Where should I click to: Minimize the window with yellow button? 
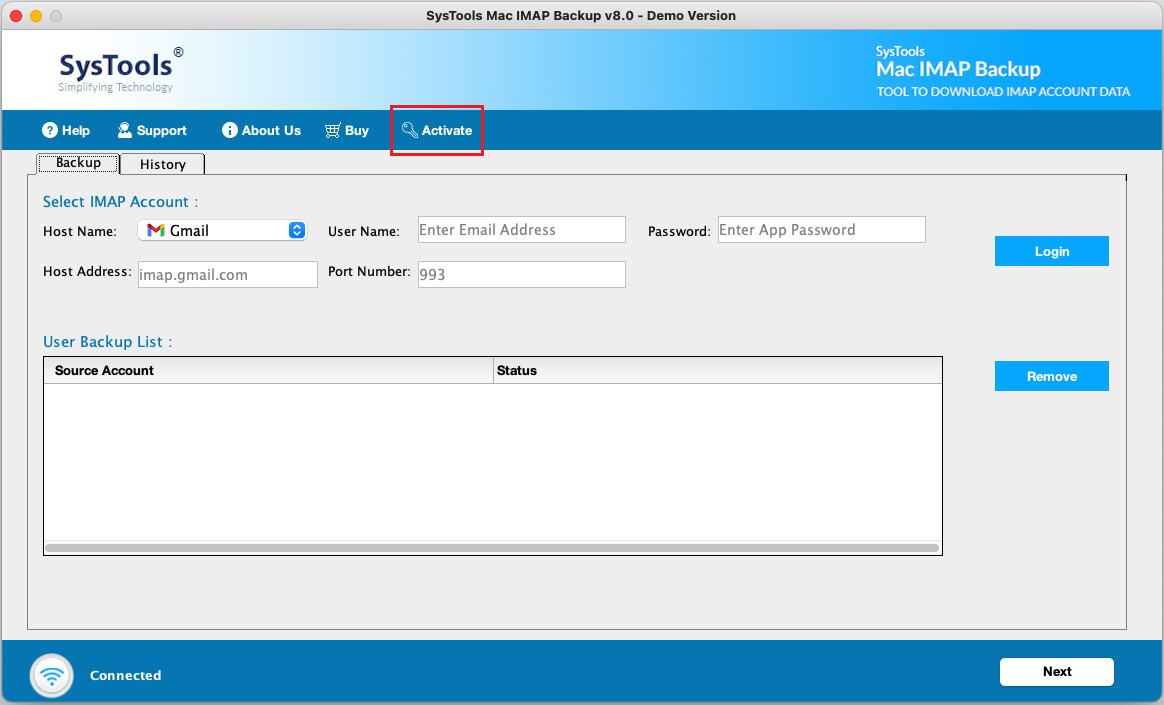(x=36, y=16)
